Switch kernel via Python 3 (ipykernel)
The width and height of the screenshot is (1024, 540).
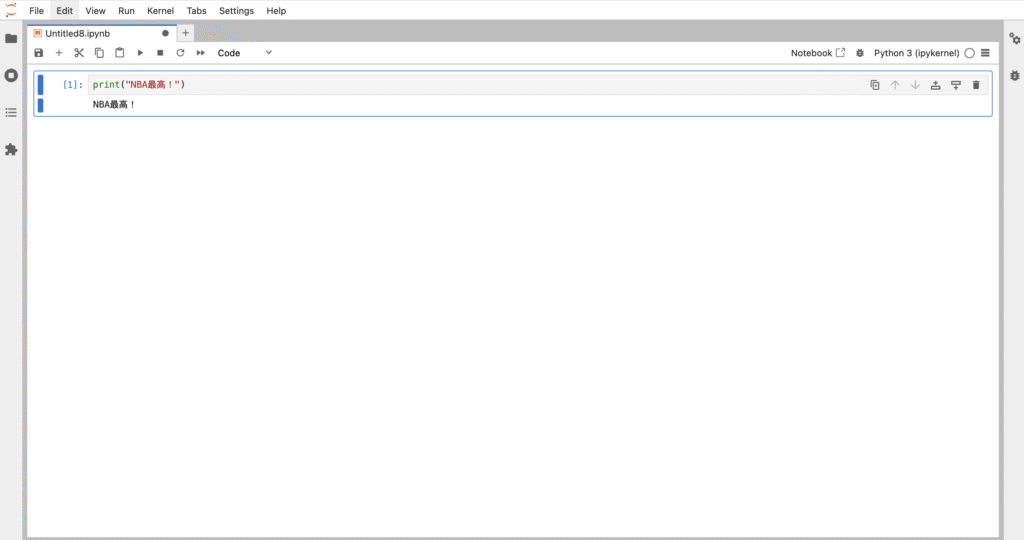tap(916, 53)
